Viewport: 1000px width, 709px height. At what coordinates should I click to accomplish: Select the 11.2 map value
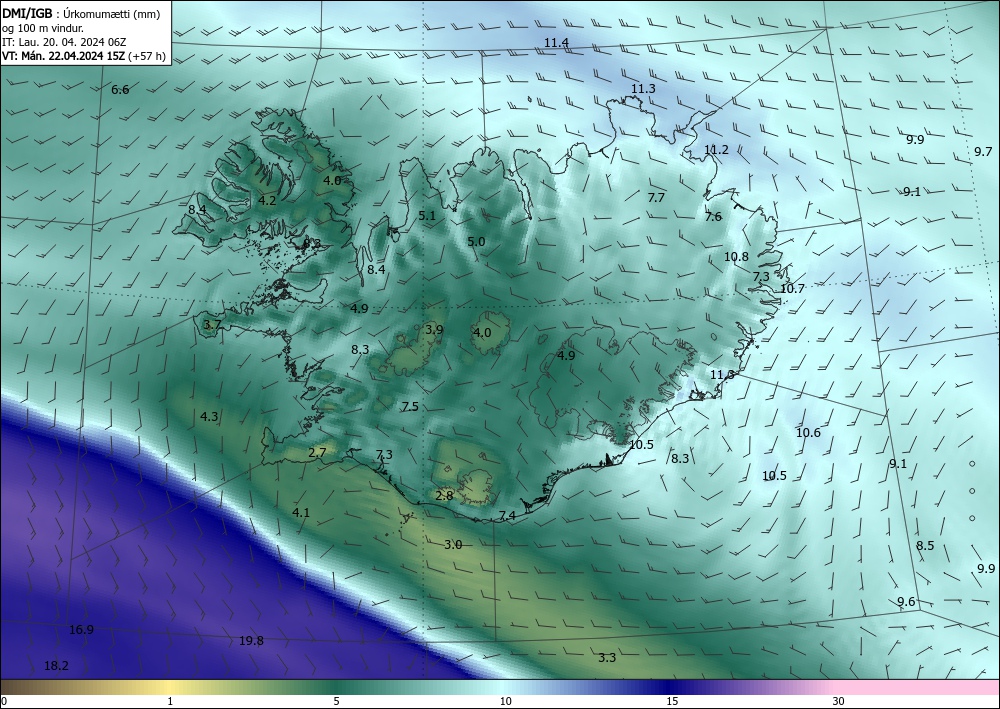click(716, 150)
